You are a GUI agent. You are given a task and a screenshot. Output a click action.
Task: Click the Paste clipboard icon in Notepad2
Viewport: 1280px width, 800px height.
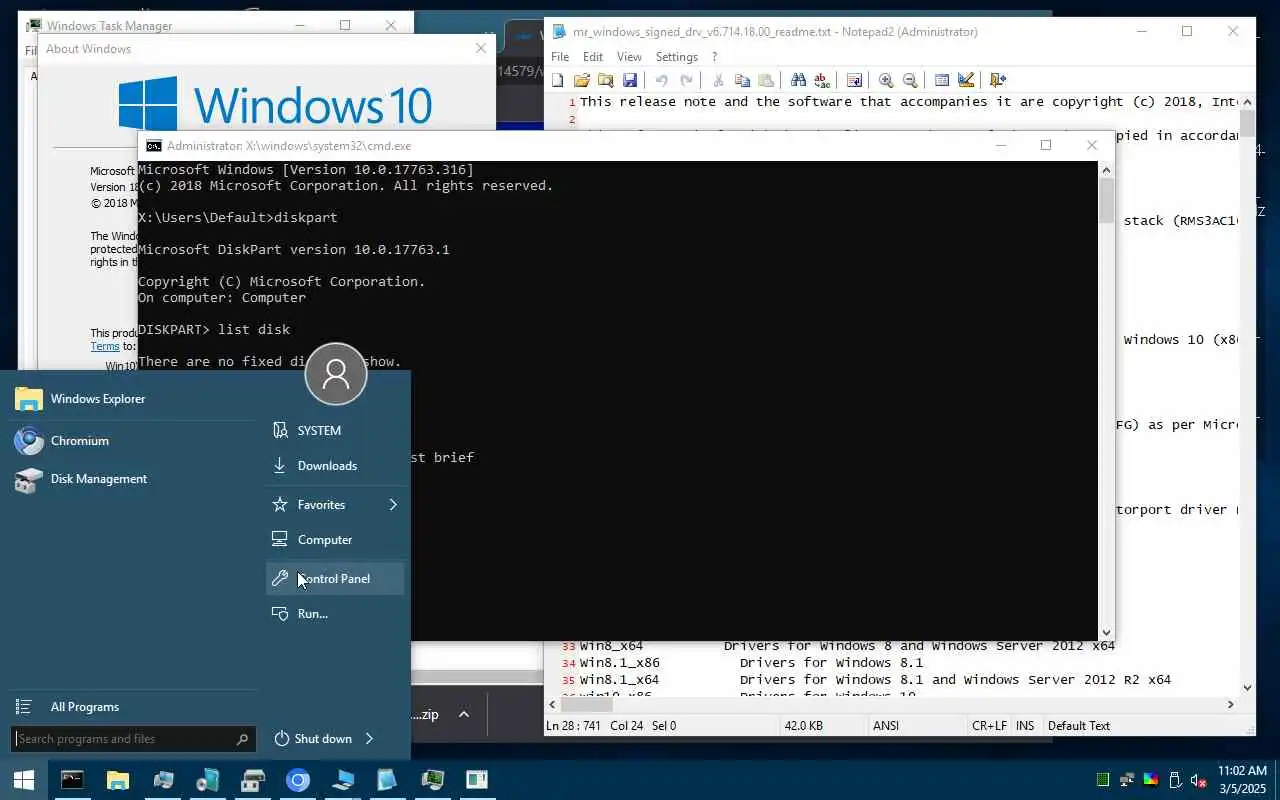766,80
